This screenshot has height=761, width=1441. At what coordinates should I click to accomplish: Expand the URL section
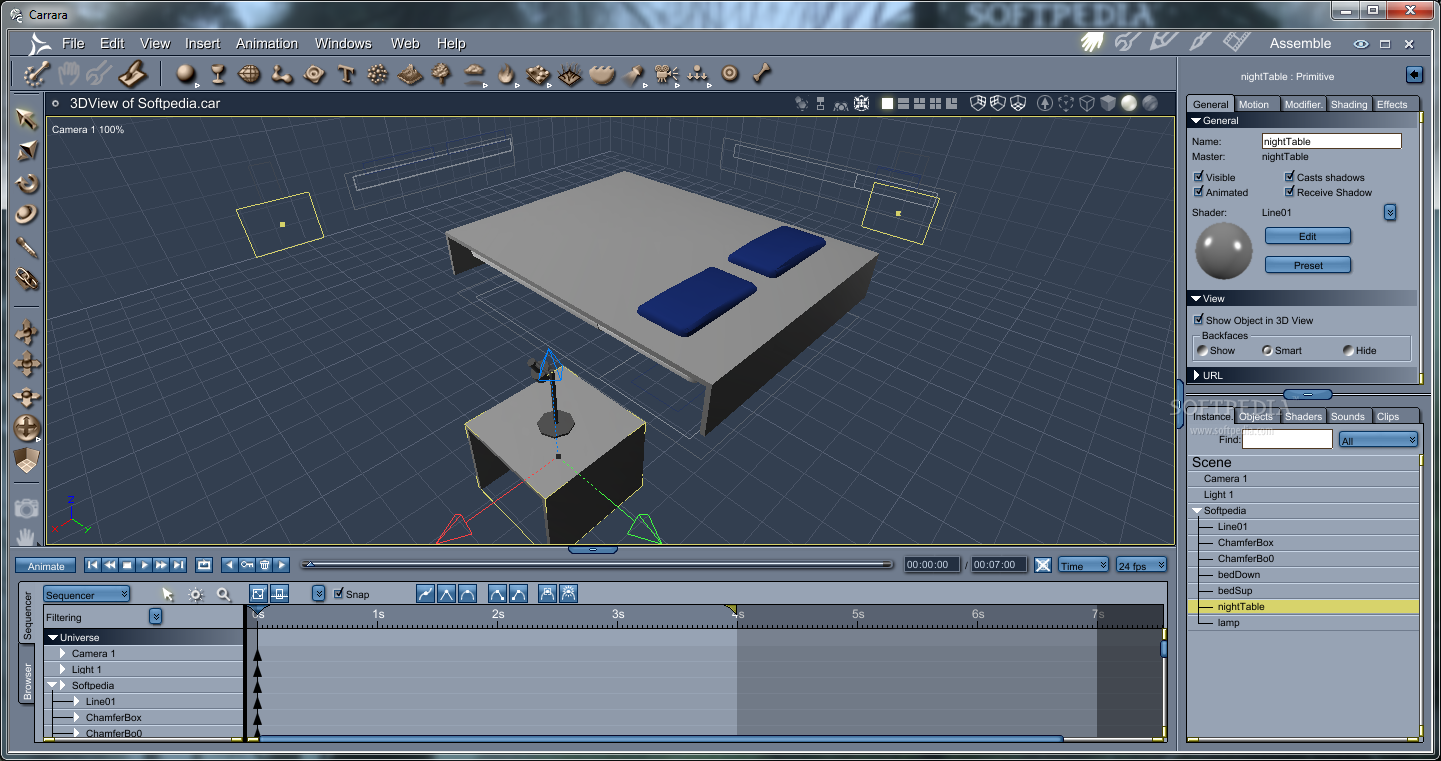[1196, 375]
